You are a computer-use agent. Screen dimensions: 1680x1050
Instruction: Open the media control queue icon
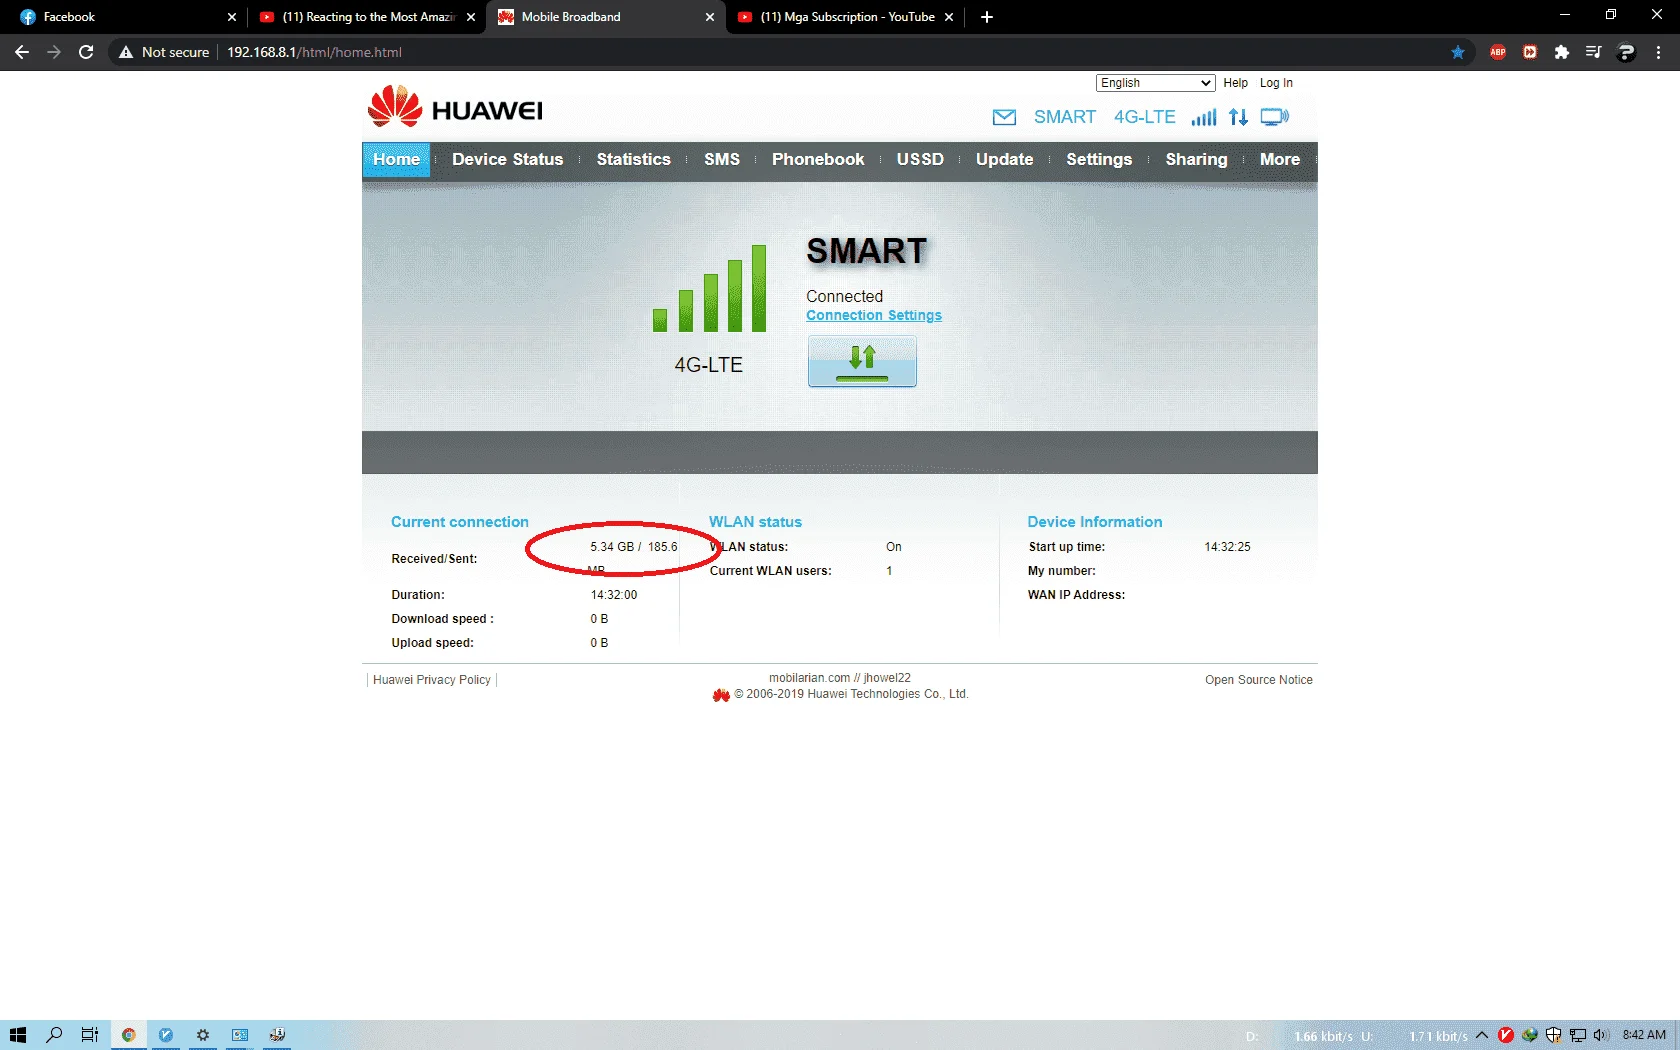click(1594, 52)
